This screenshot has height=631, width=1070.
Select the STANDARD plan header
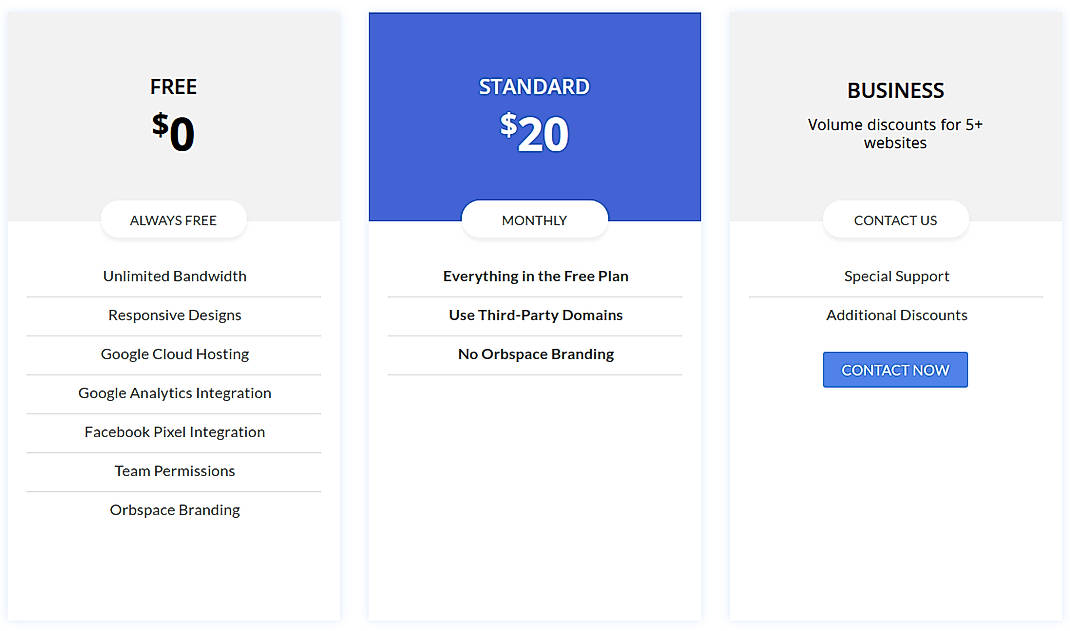coord(534,87)
